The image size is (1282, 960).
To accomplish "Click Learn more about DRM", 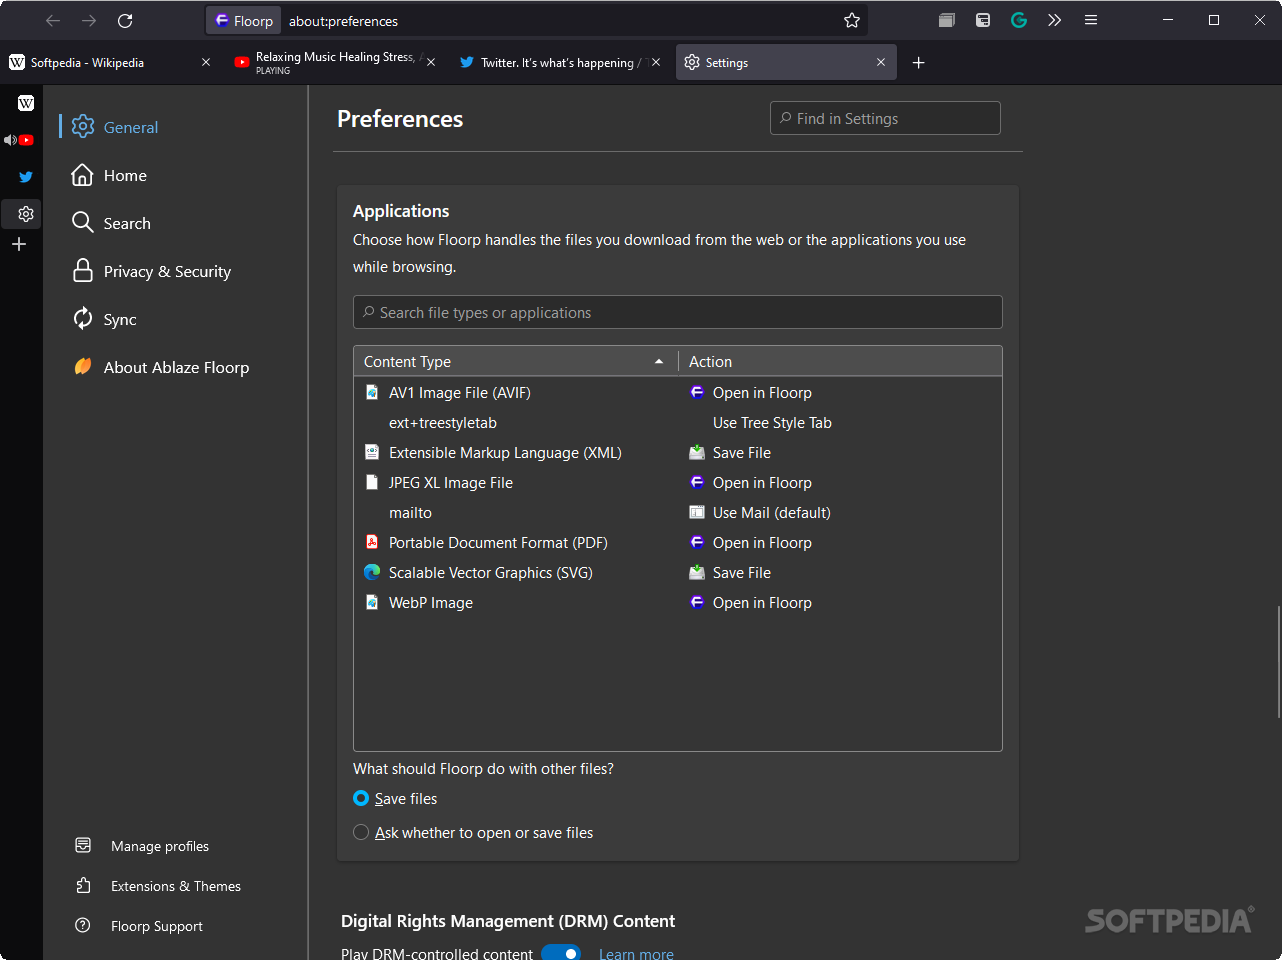I will click(x=636, y=954).
